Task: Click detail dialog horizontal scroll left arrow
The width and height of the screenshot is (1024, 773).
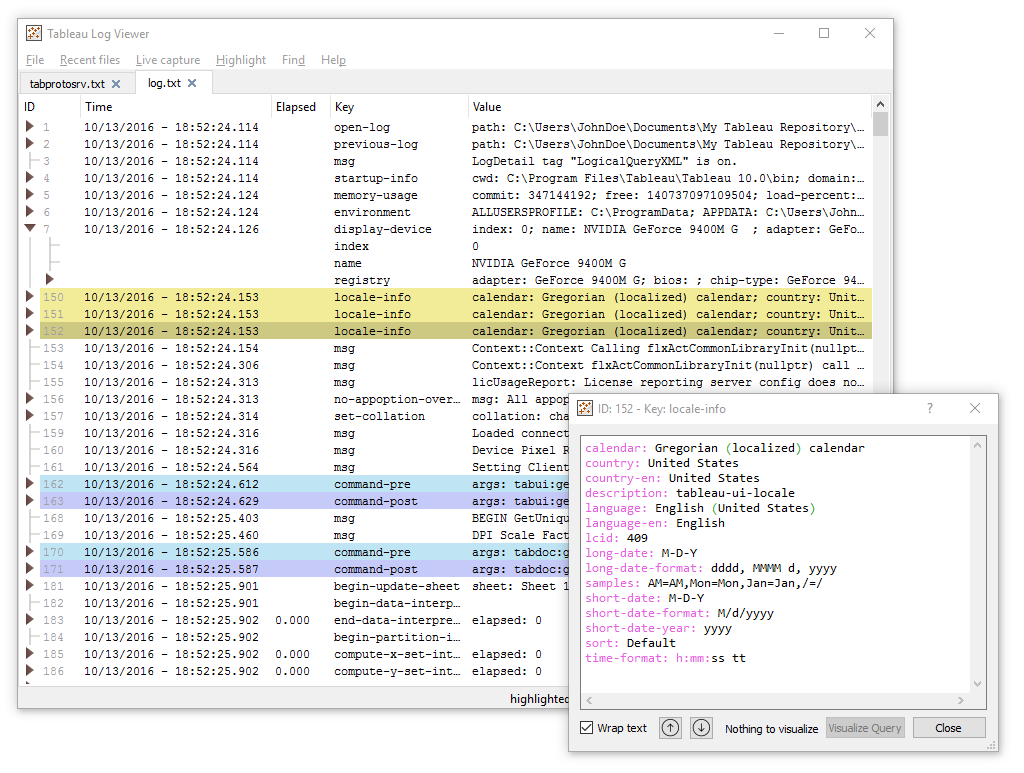Action: click(589, 700)
